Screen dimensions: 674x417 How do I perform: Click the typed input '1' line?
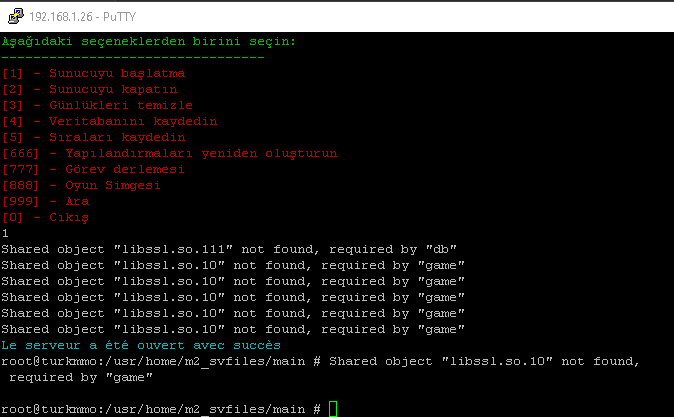point(5,233)
